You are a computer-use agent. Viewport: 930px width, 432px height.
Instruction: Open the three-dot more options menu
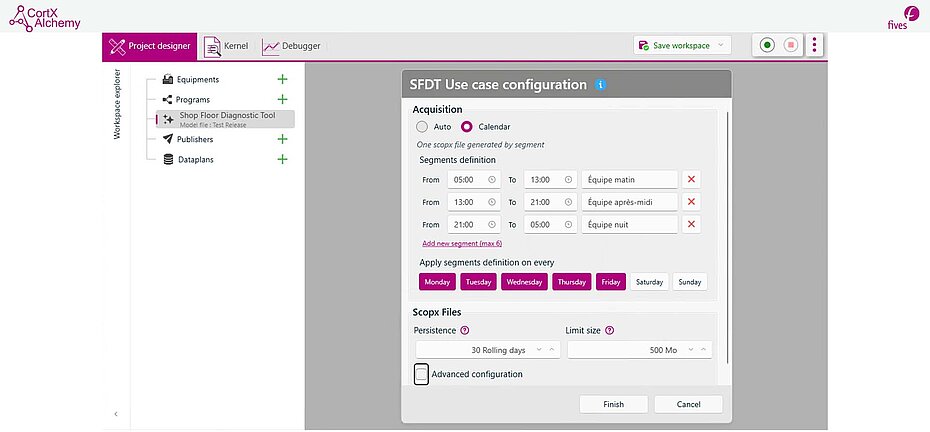(x=816, y=45)
